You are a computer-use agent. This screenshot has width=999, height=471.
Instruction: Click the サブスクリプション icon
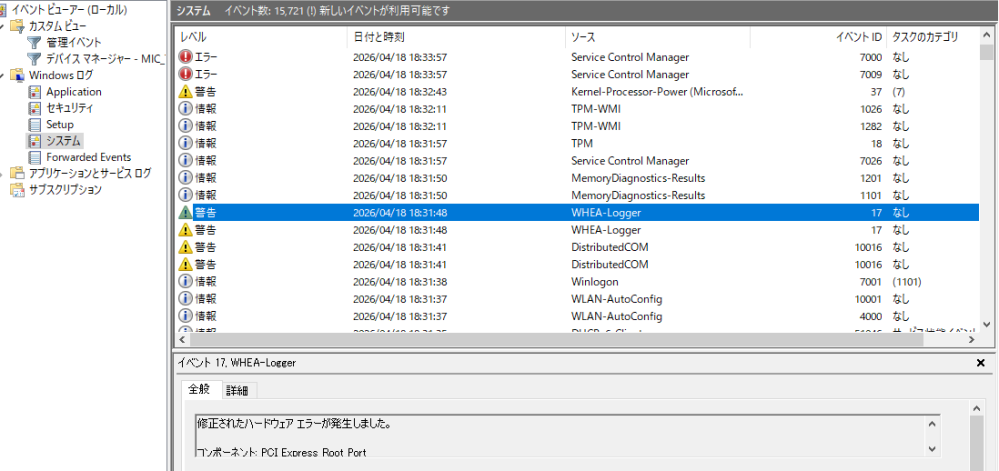click(17, 189)
